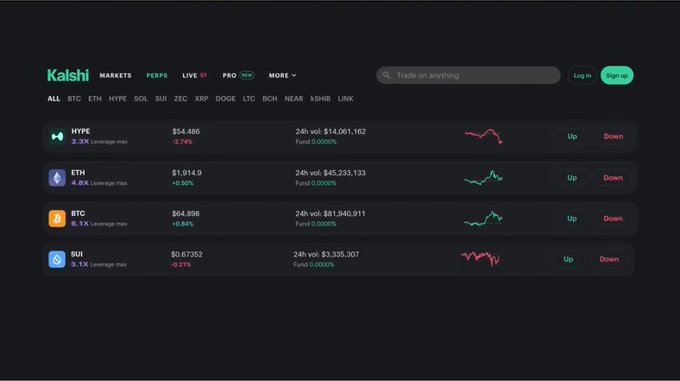
Task: Click Up on the HYPE row
Action: pos(572,137)
